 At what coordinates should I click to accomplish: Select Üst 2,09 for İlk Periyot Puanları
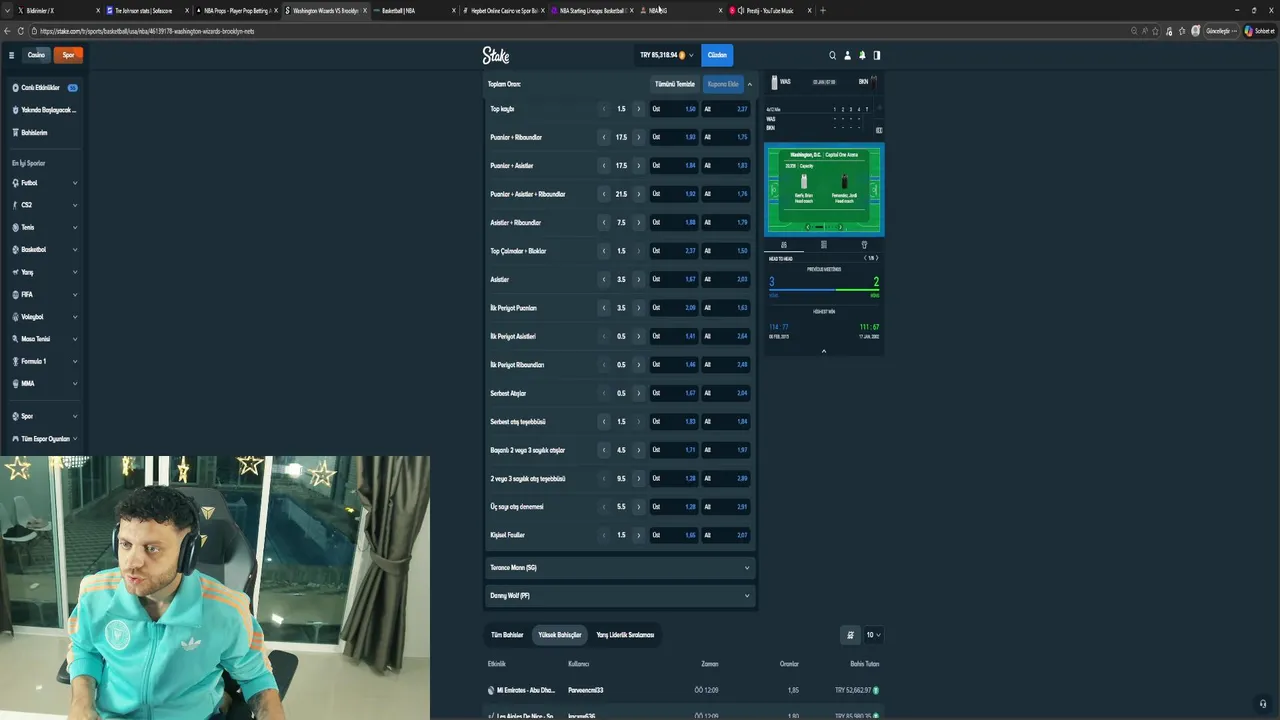tap(674, 308)
